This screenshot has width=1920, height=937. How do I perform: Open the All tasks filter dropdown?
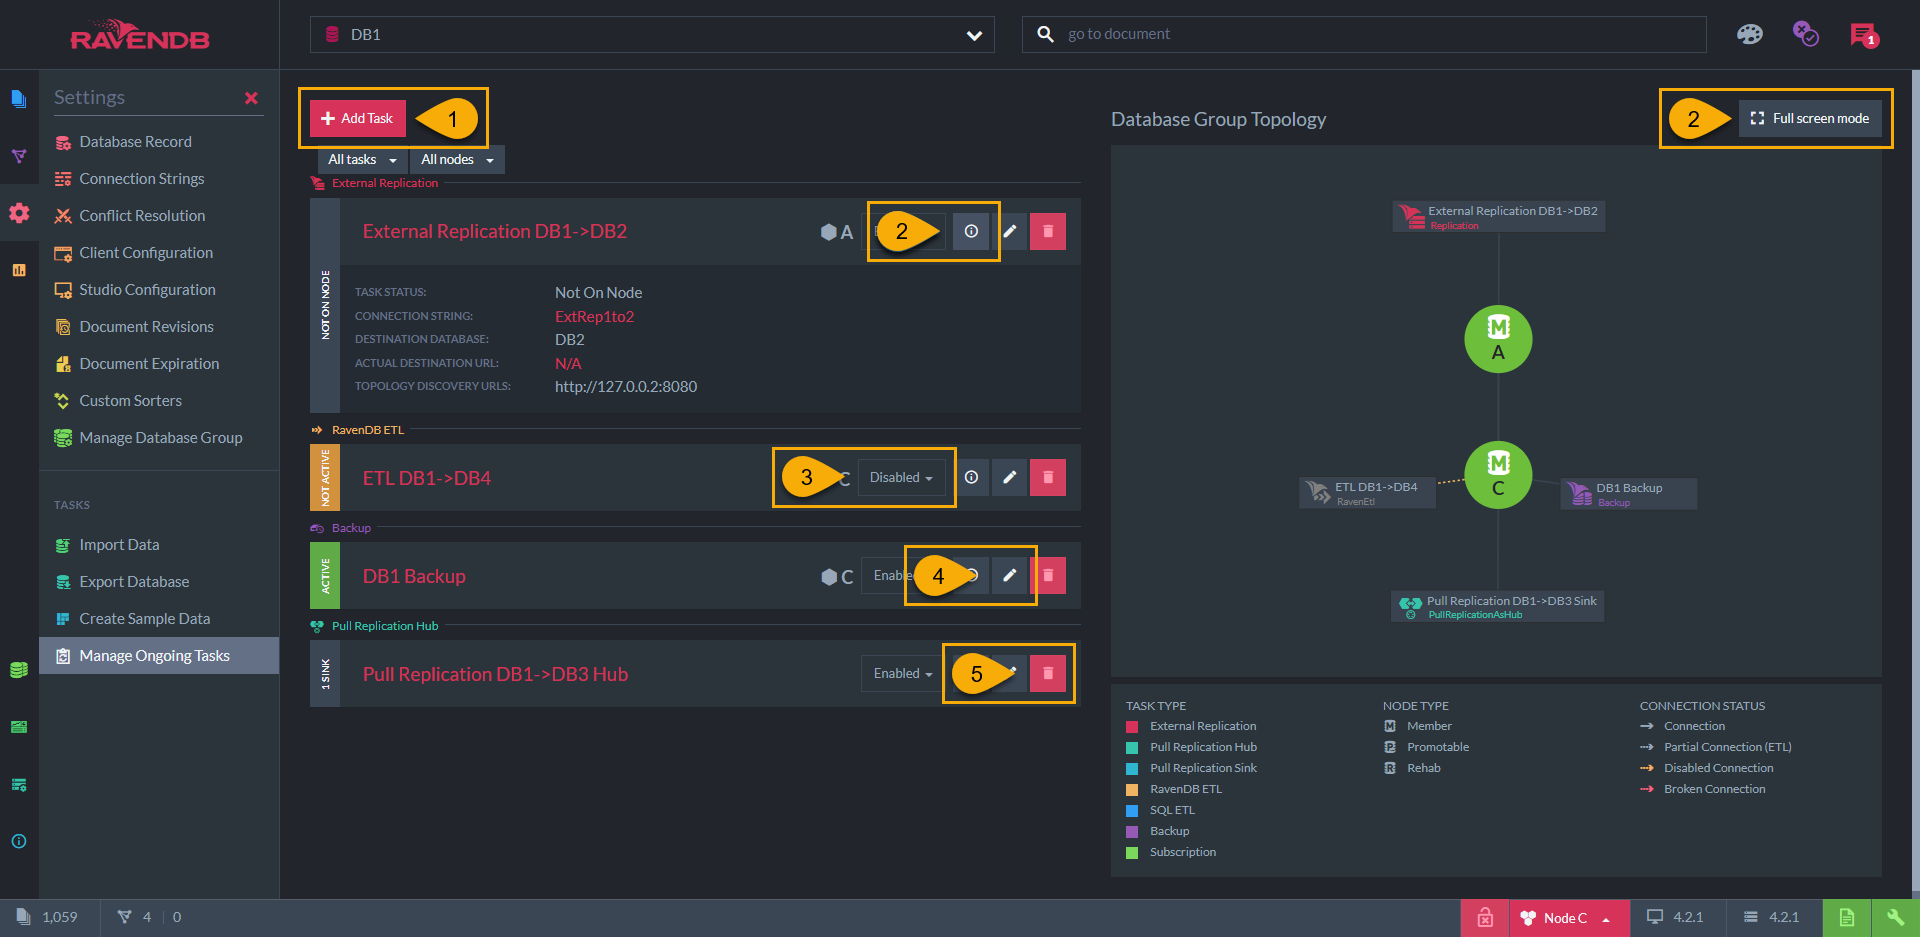pyautogui.click(x=363, y=160)
